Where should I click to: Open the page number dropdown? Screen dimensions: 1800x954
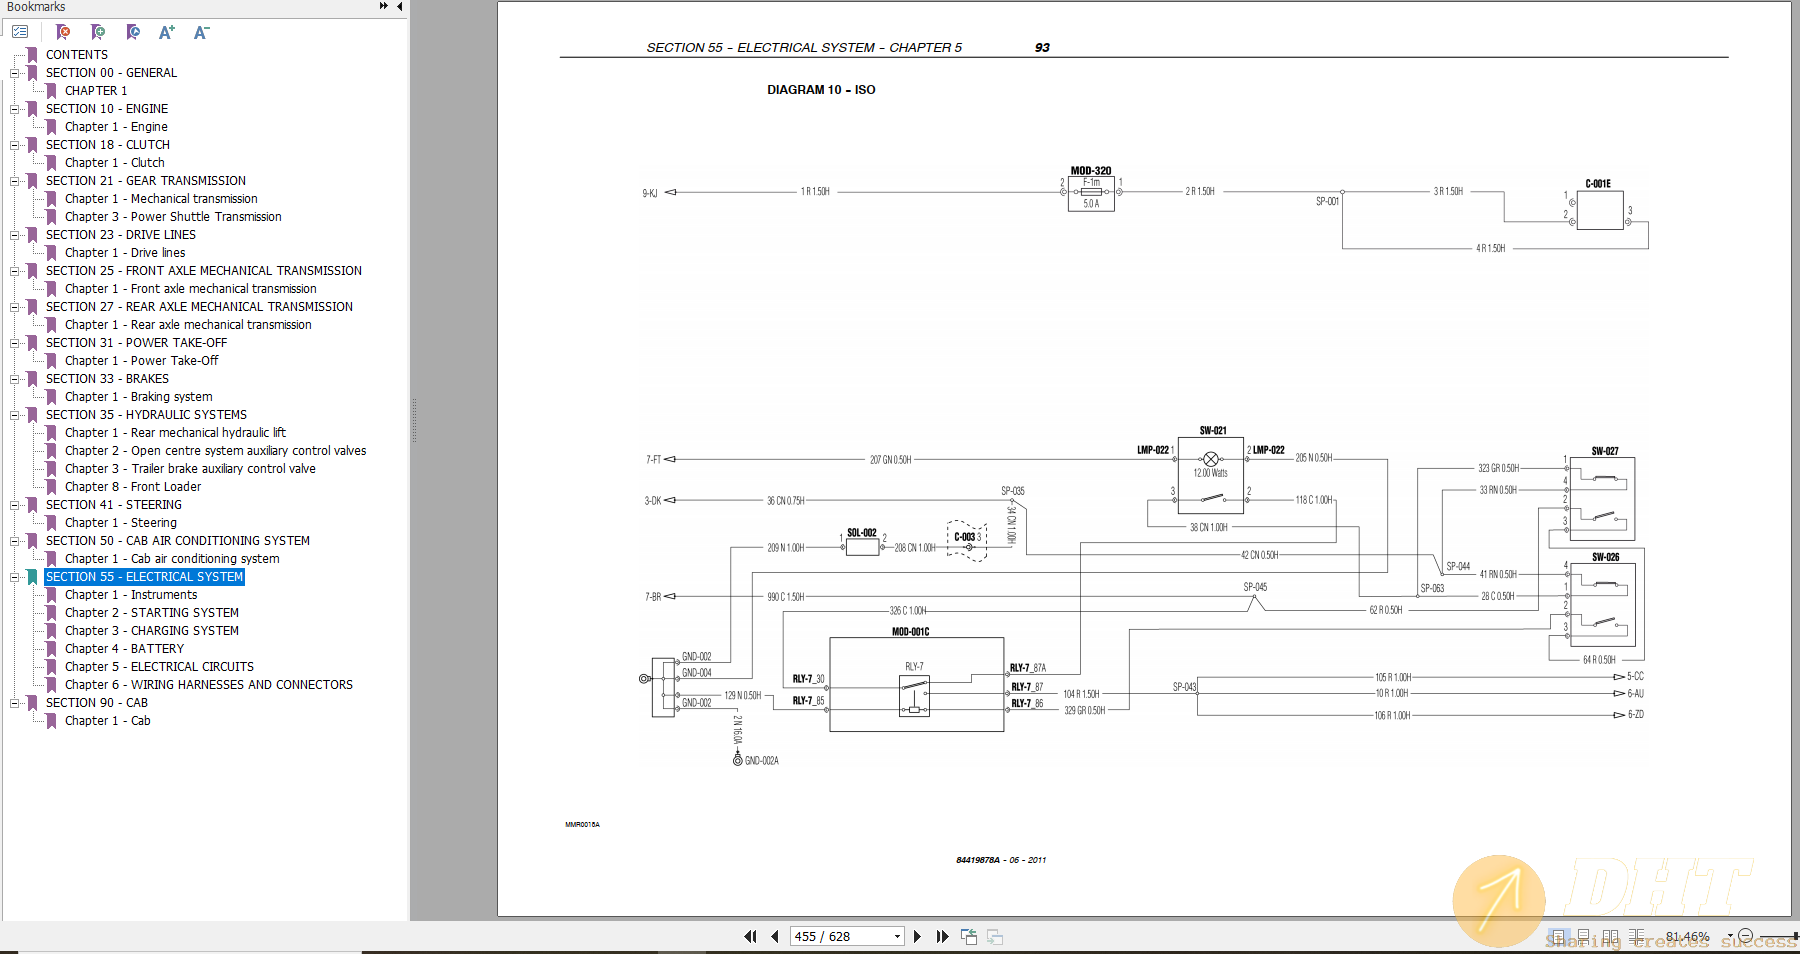point(895,936)
